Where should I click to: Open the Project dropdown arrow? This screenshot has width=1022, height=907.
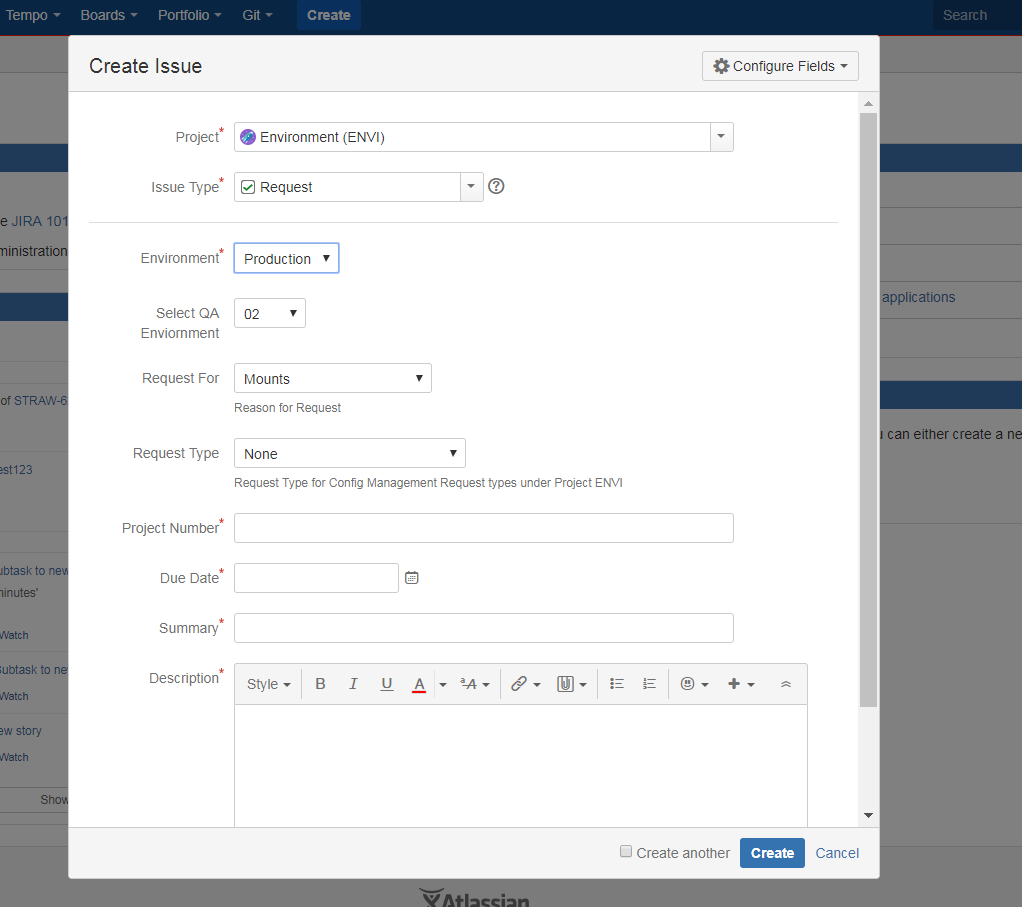tap(722, 137)
